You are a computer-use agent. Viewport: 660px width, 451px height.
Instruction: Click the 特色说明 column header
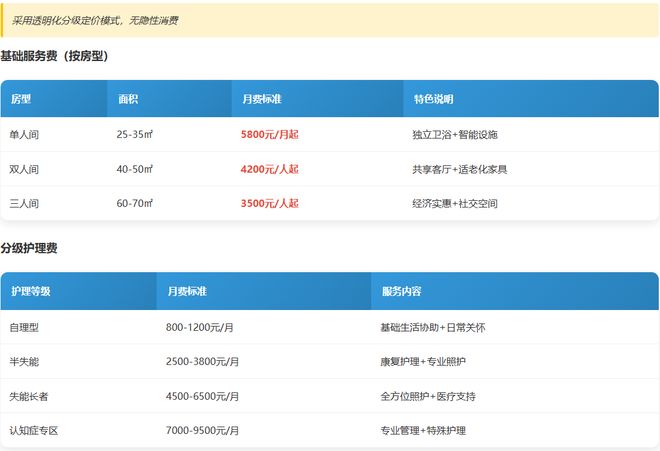[434, 99]
